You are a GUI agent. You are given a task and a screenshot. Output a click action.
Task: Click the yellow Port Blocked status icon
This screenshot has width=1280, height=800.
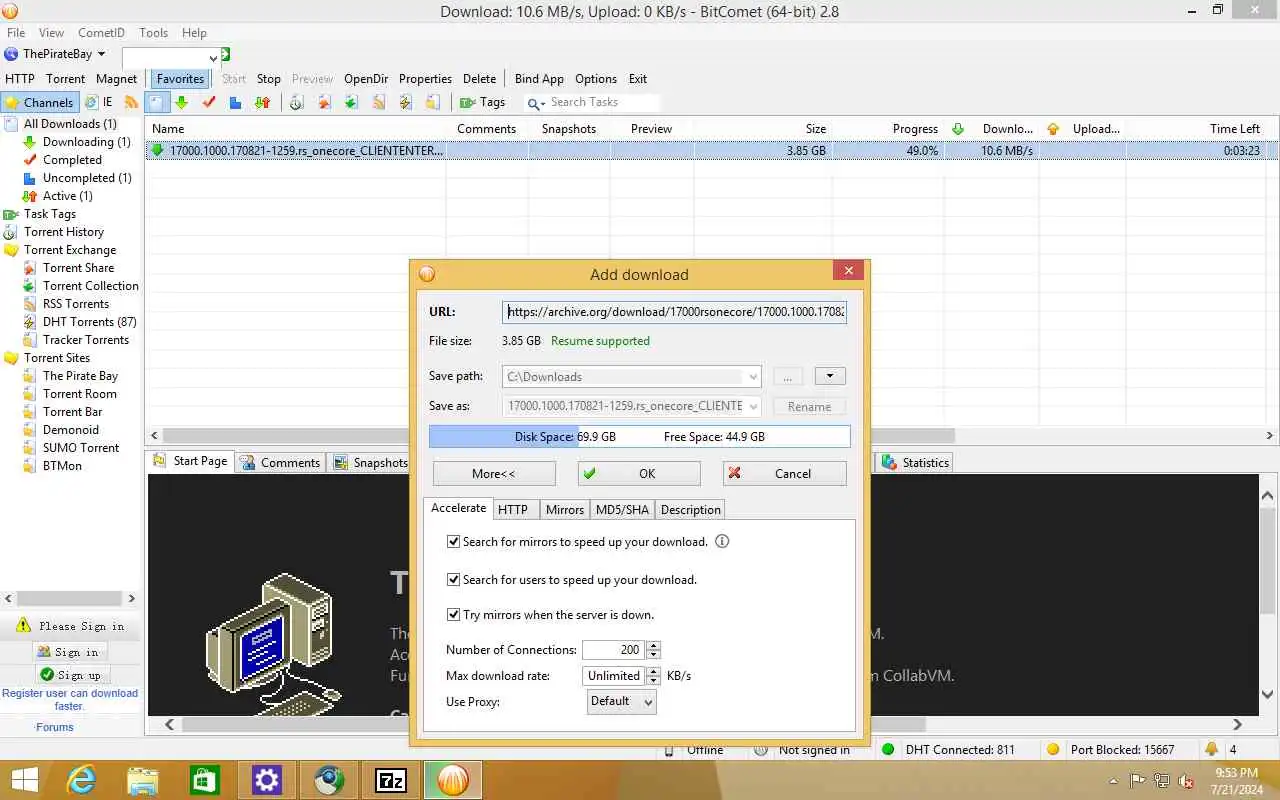coord(1053,749)
